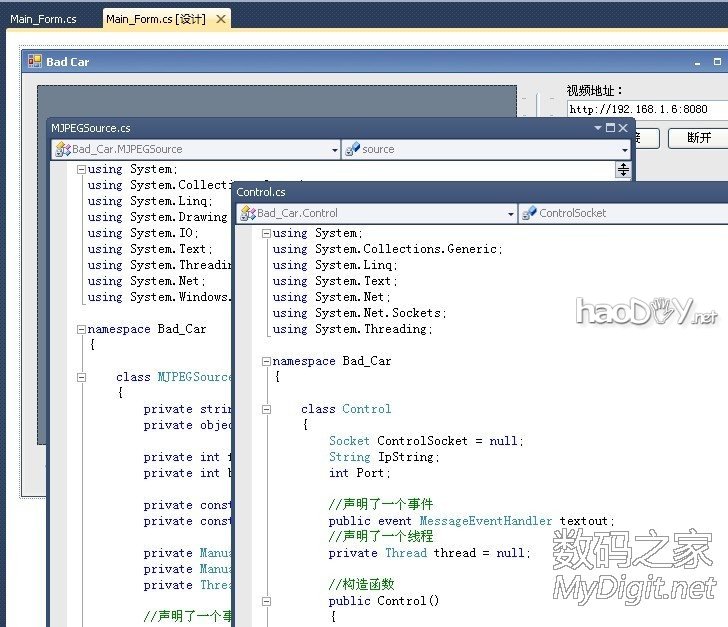
Task: Collapse namespace Bad_Car in MJPEGSource.cs
Action: coord(81,329)
